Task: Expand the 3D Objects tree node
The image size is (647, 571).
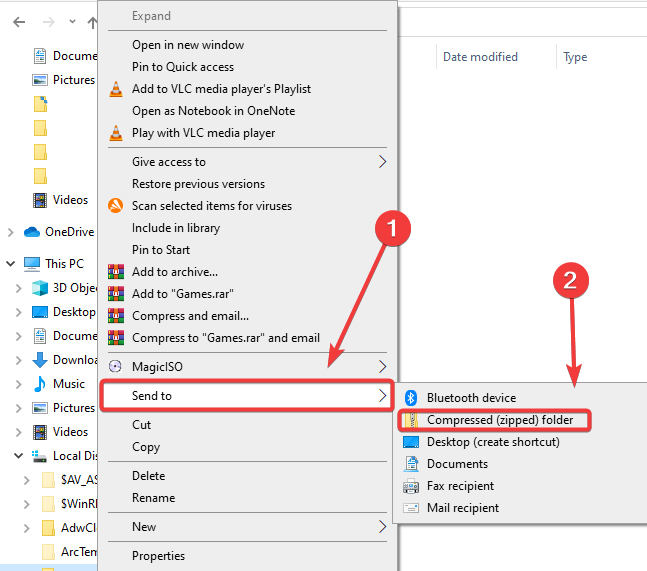Action: (x=19, y=288)
